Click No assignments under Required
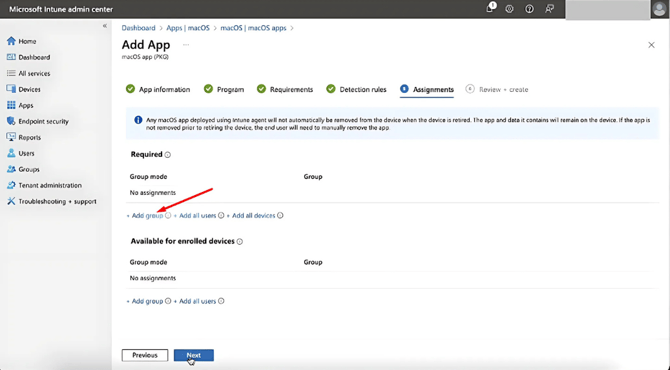The height and width of the screenshot is (370, 670). pyautogui.click(x=153, y=193)
